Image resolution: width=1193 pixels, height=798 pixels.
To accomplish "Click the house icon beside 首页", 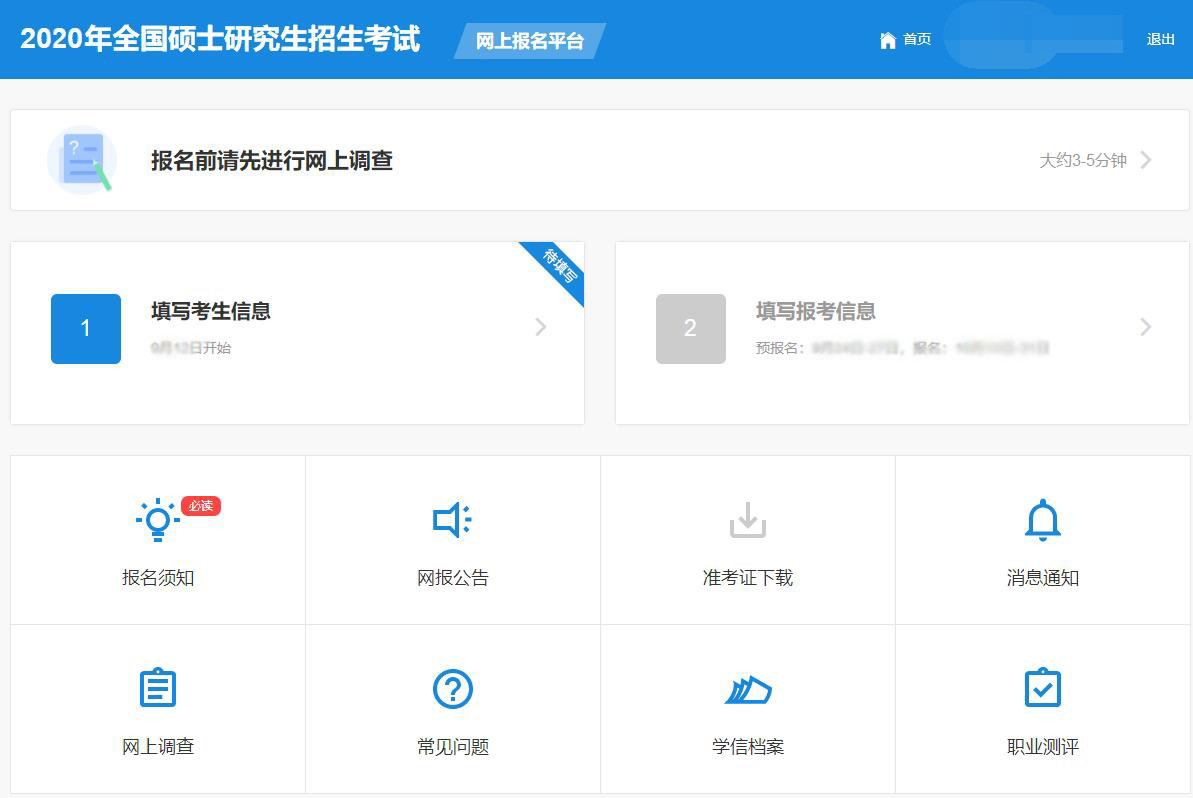I will (888, 39).
